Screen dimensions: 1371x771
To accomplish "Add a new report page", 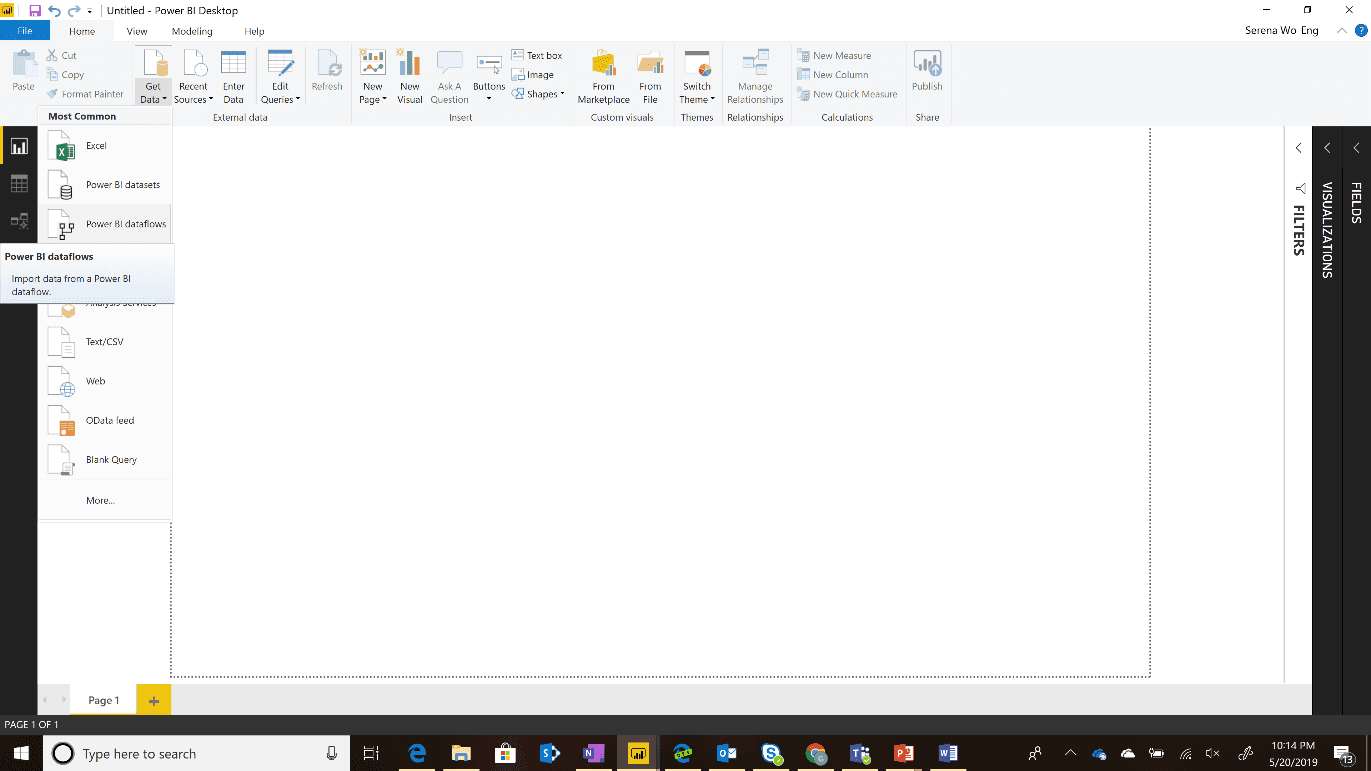I will [x=154, y=700].
